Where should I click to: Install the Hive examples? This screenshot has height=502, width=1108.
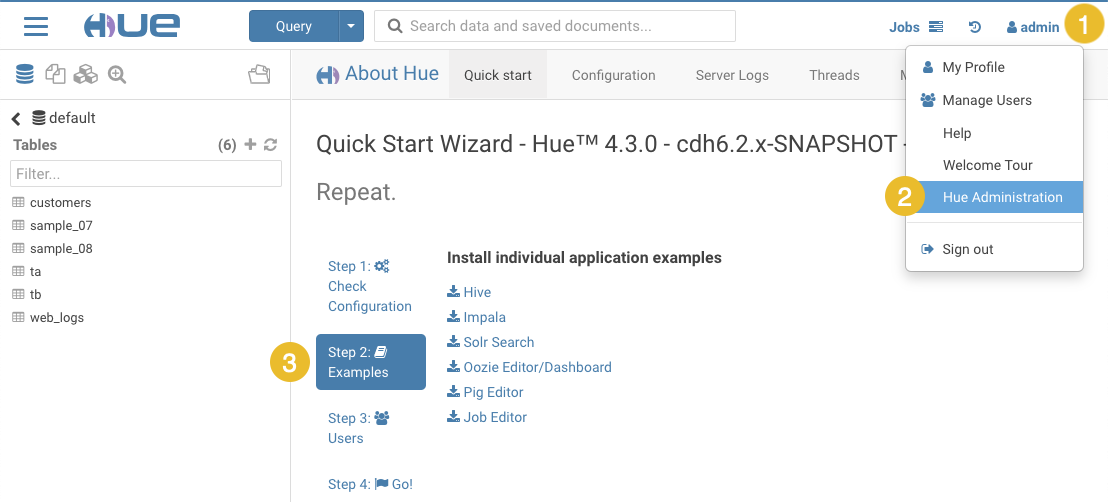tap(476, 292)
